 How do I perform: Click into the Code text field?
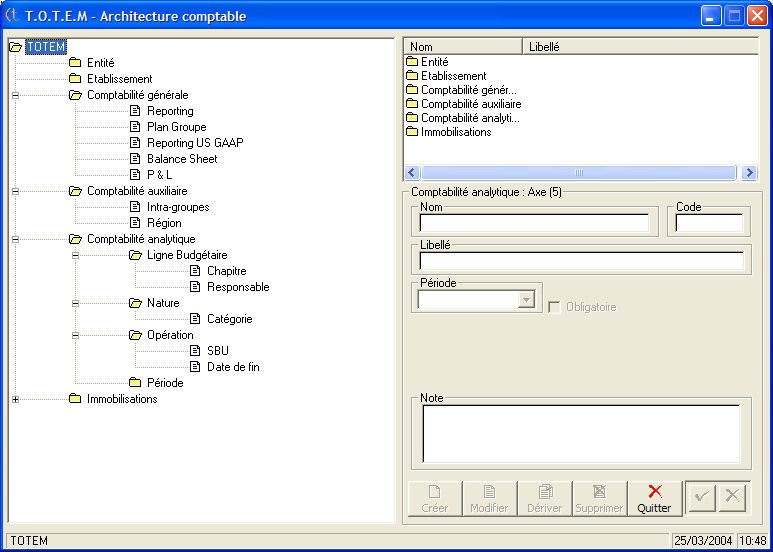coord(709,223)
